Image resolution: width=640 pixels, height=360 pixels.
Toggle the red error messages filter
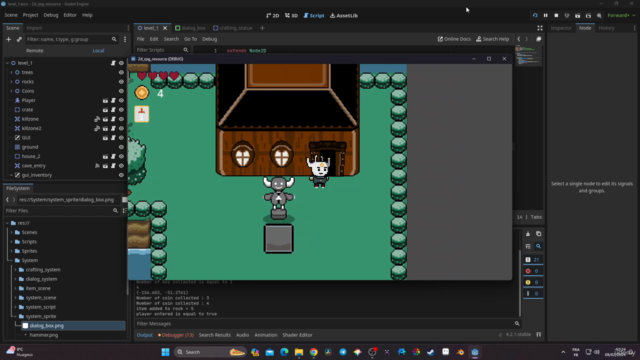(x=533, y=271)
